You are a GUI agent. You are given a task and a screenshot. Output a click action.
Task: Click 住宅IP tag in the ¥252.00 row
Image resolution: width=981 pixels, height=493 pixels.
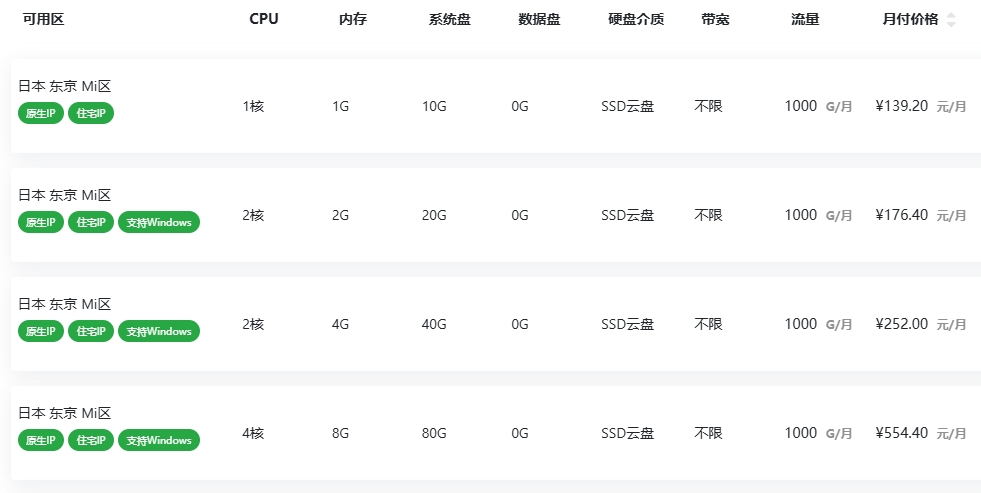tap(91, 331)
